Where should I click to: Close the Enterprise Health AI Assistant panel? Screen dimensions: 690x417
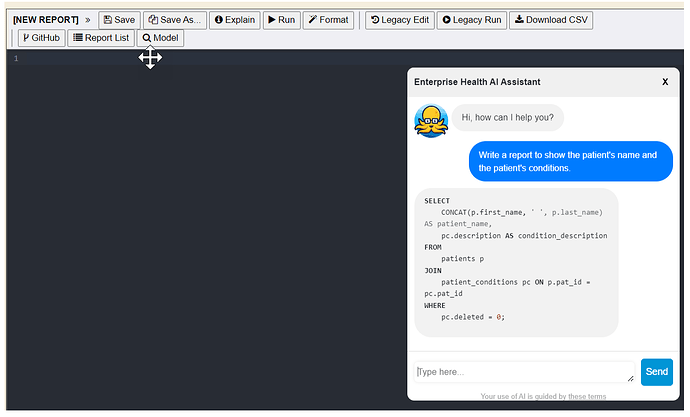coord(665,82)
